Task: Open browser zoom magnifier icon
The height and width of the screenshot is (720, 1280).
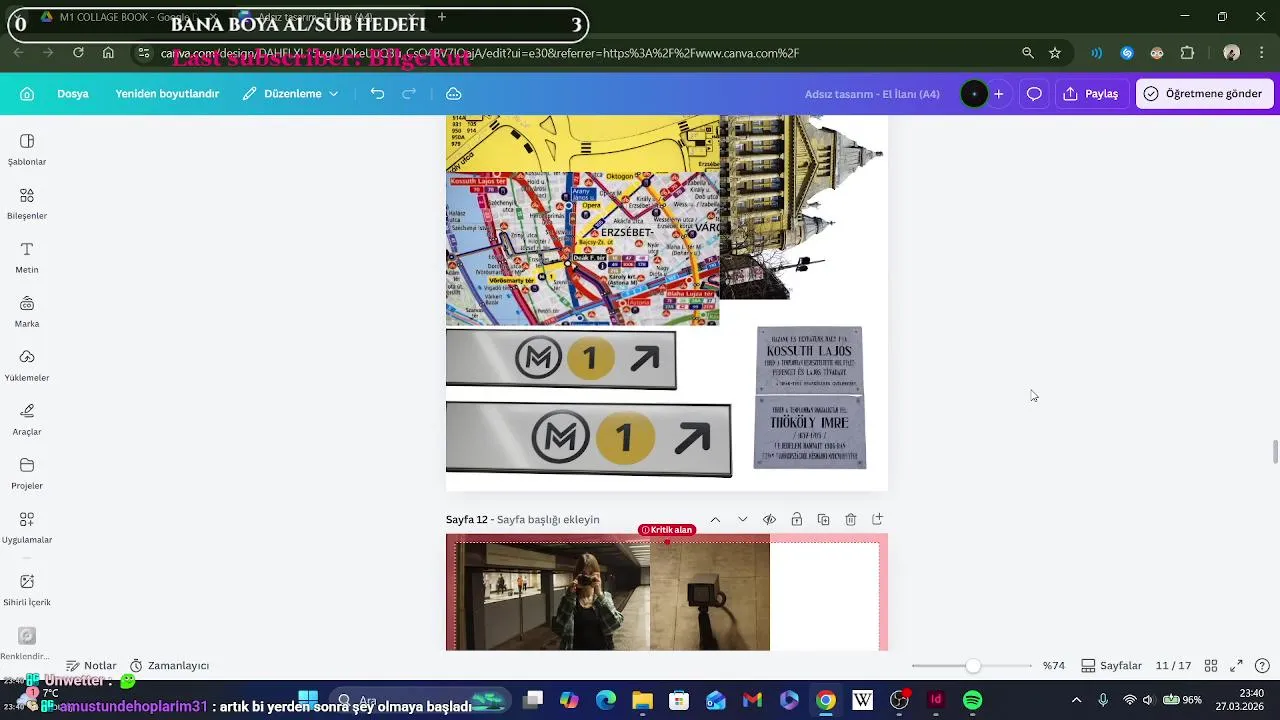Action: click(x=1028, y=53)
